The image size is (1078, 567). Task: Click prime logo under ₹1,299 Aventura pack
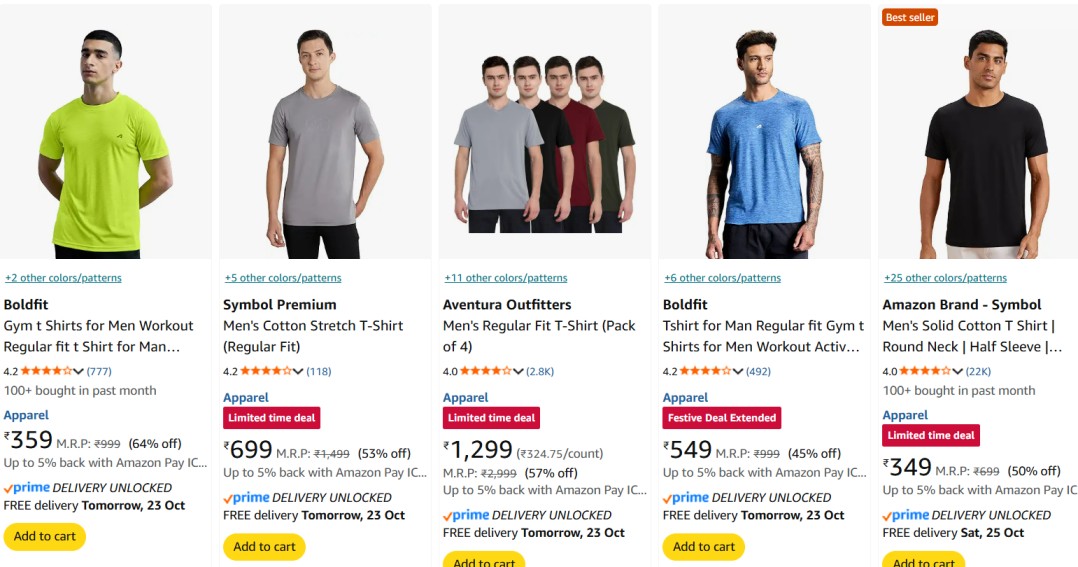click(466, 515)
